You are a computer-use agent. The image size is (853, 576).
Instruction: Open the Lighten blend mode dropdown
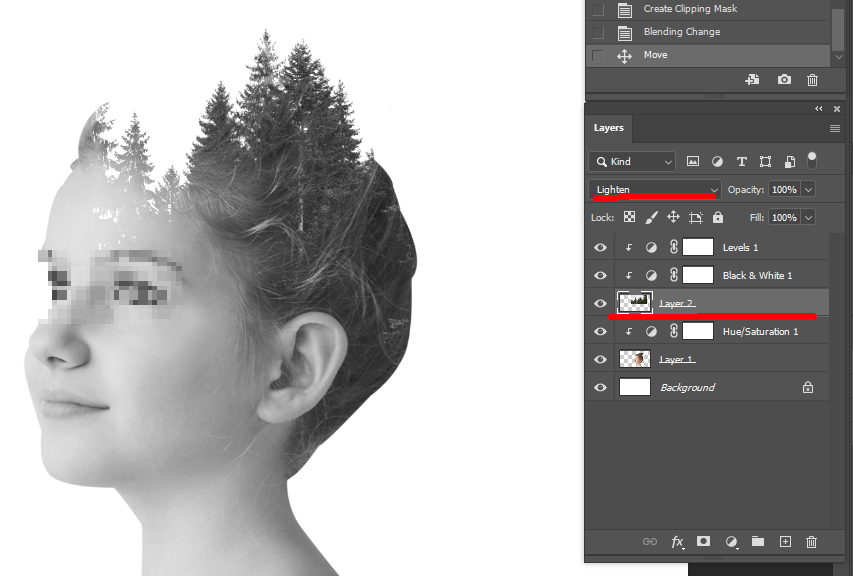point(655,190)
